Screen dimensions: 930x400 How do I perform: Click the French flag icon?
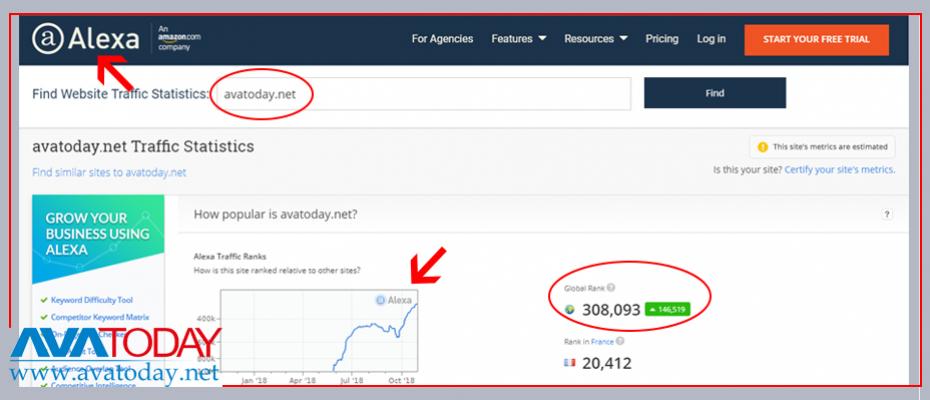570,363
